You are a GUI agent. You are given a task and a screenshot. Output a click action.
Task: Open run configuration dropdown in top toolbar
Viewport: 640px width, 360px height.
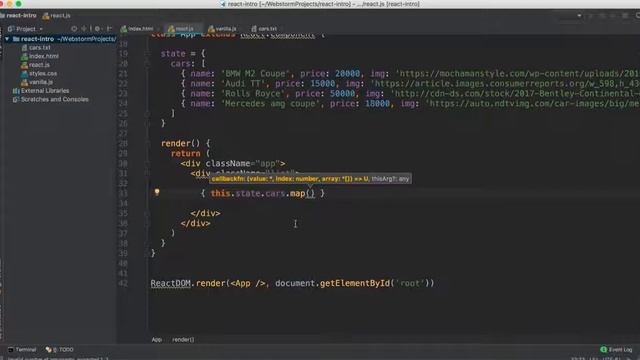579,16
